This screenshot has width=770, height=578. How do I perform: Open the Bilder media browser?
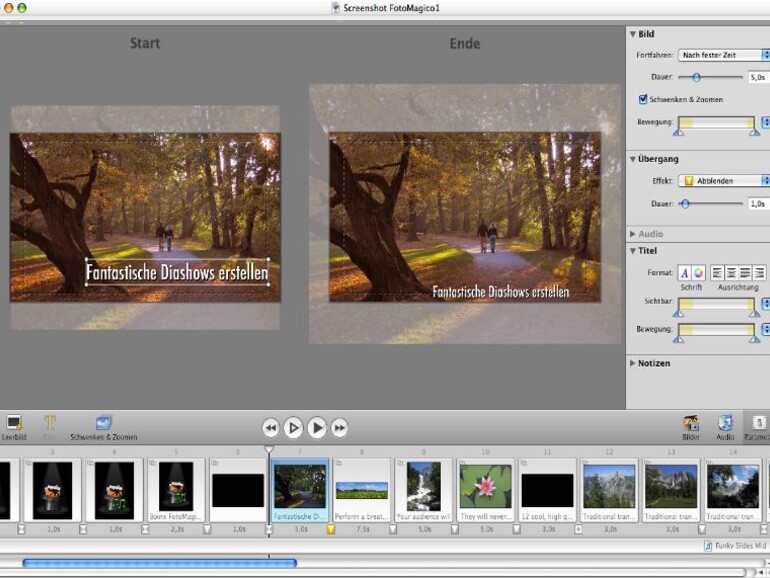691,424
